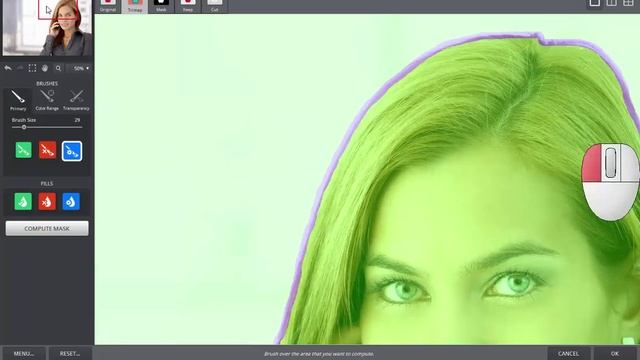Click the Brush Size value 29
The height and width of the screenshot is (360, 640).
coord(77,120)
